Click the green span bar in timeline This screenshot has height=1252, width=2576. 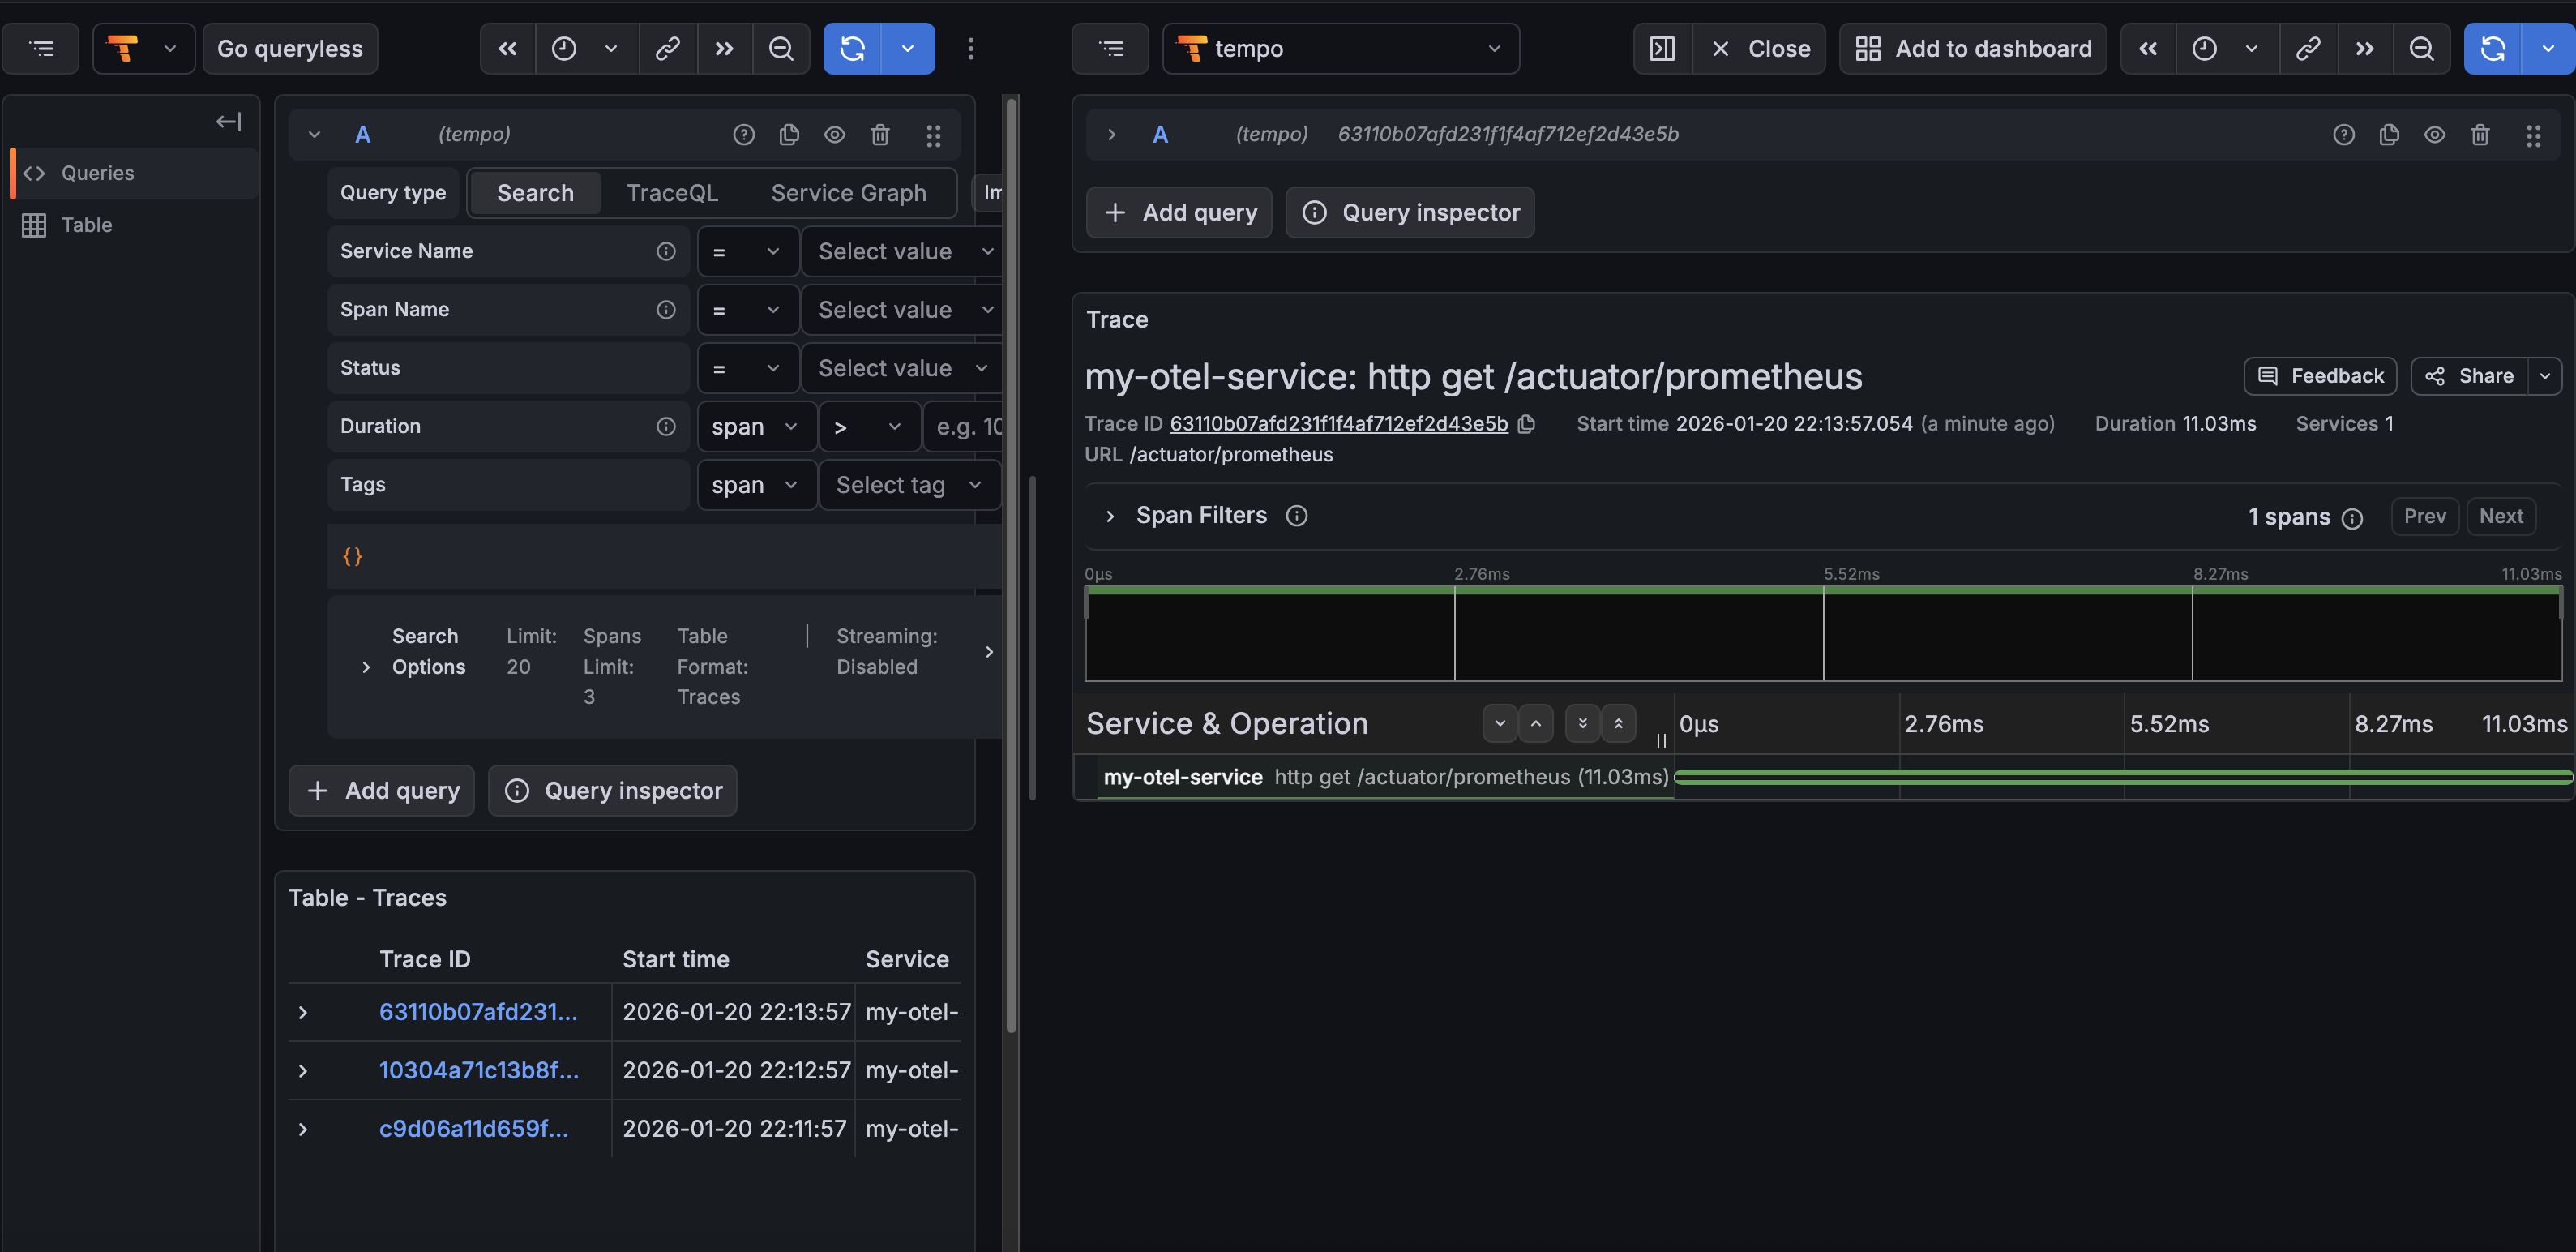pos(2122,777)
